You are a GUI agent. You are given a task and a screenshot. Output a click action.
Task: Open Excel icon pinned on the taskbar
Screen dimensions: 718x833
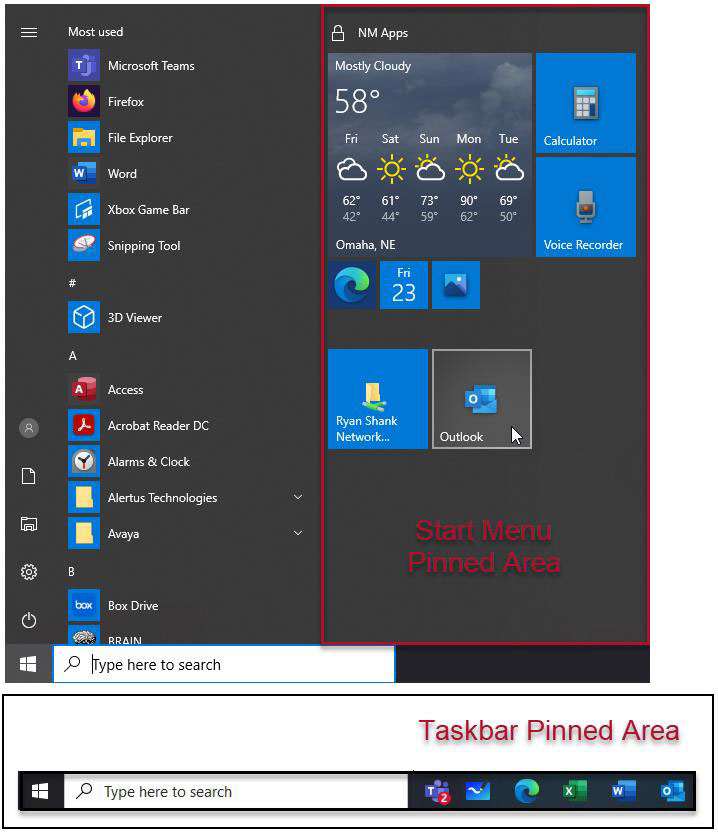[575, 792]
